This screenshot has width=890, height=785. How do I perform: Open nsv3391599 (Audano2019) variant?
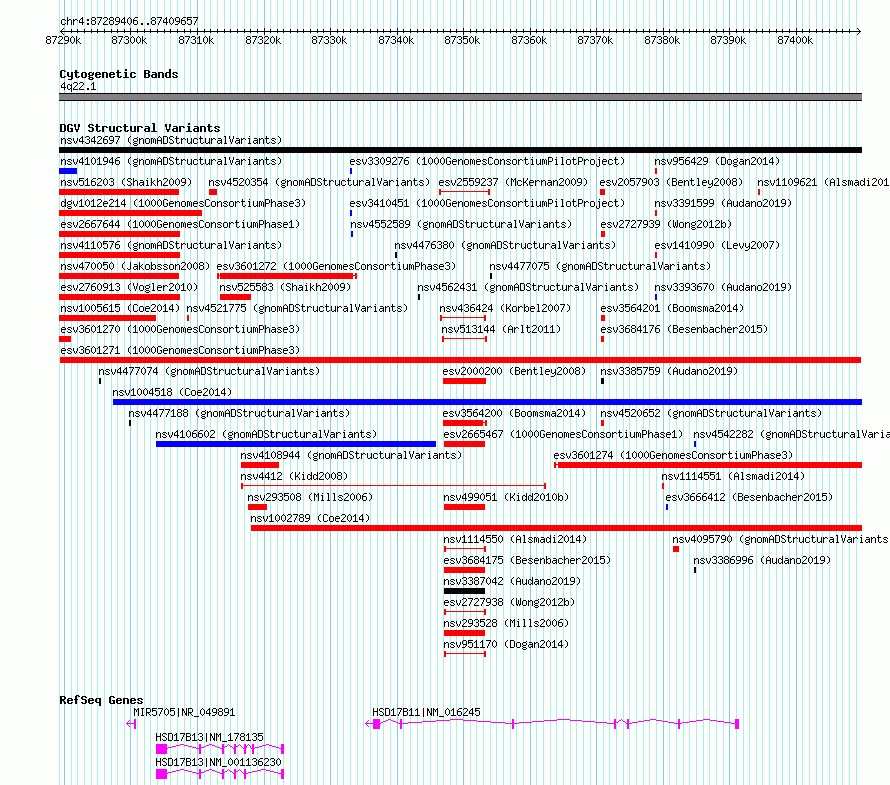723,203
